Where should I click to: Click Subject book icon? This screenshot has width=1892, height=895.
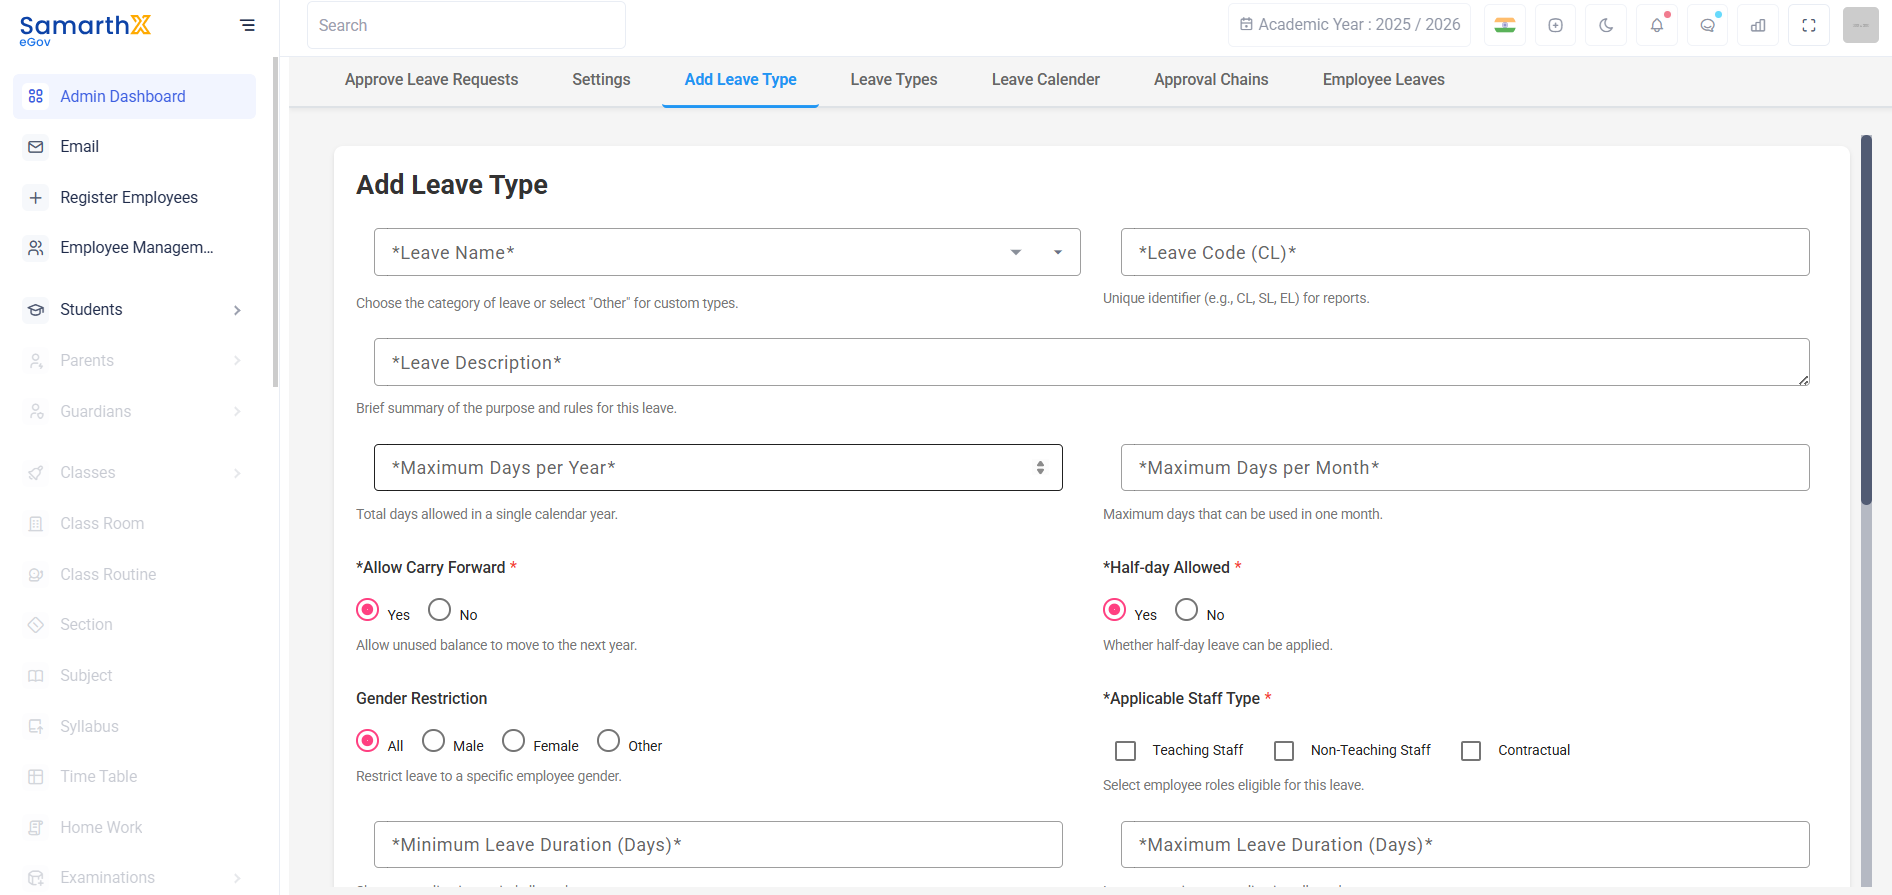click(x=36, y=676)
